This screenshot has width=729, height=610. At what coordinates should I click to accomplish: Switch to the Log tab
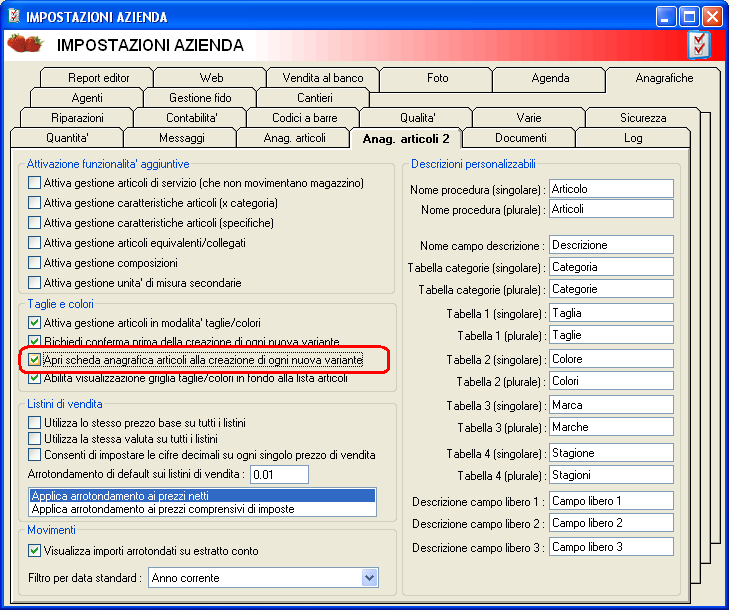[633, 138]
